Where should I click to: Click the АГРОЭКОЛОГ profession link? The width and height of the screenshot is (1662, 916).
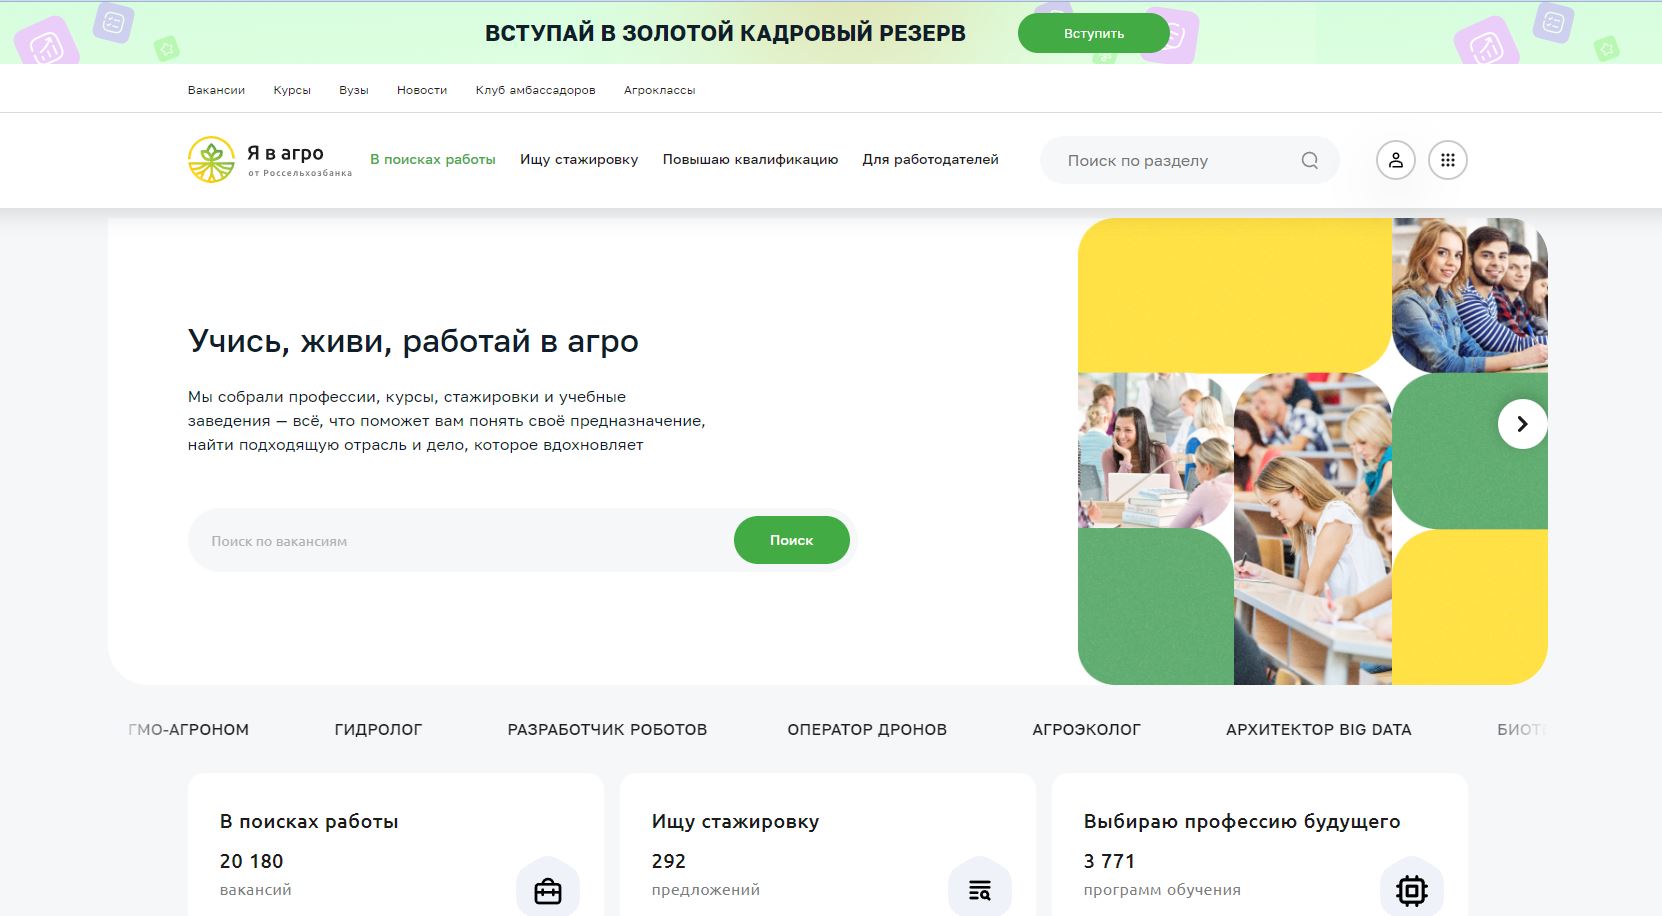point(1086,730)
